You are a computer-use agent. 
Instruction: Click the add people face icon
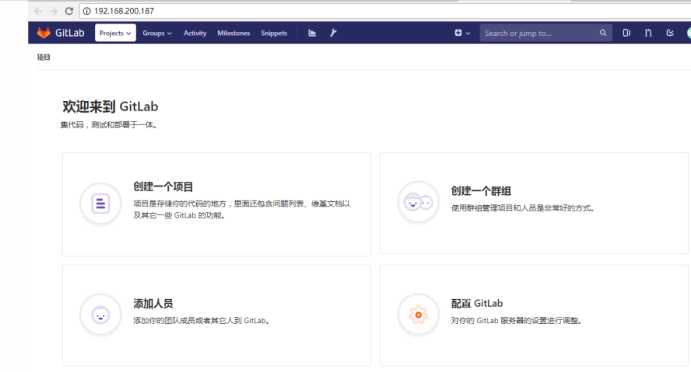[x=100, y=315]
